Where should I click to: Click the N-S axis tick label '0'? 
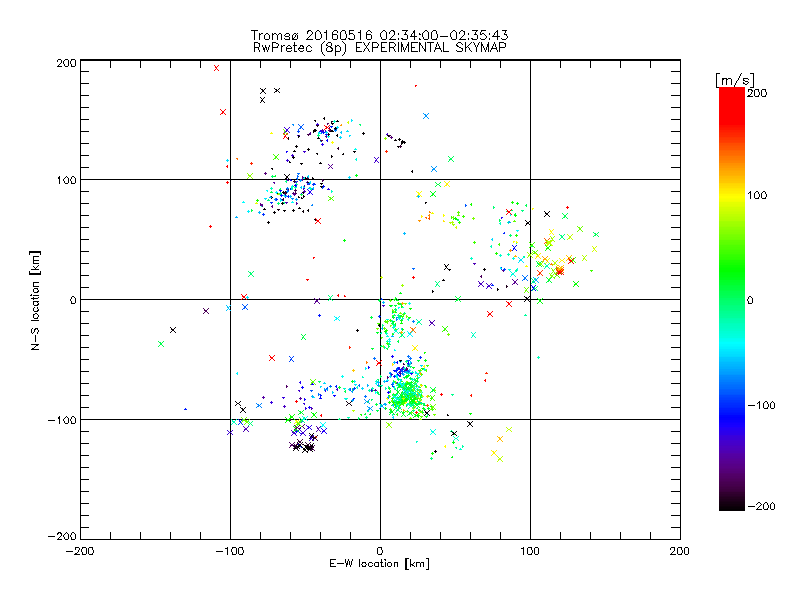pos(73,300)
